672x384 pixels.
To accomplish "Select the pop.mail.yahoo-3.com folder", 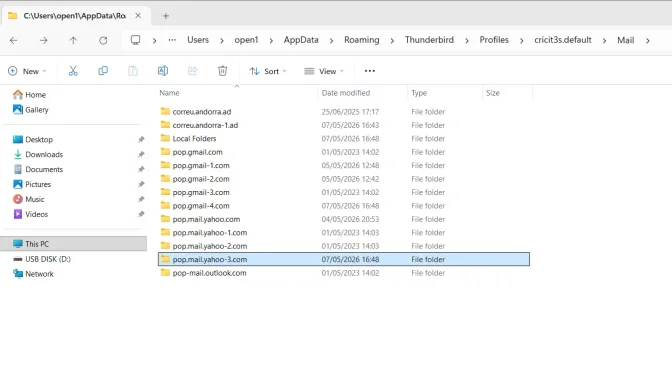I will (x=344, y=259).
